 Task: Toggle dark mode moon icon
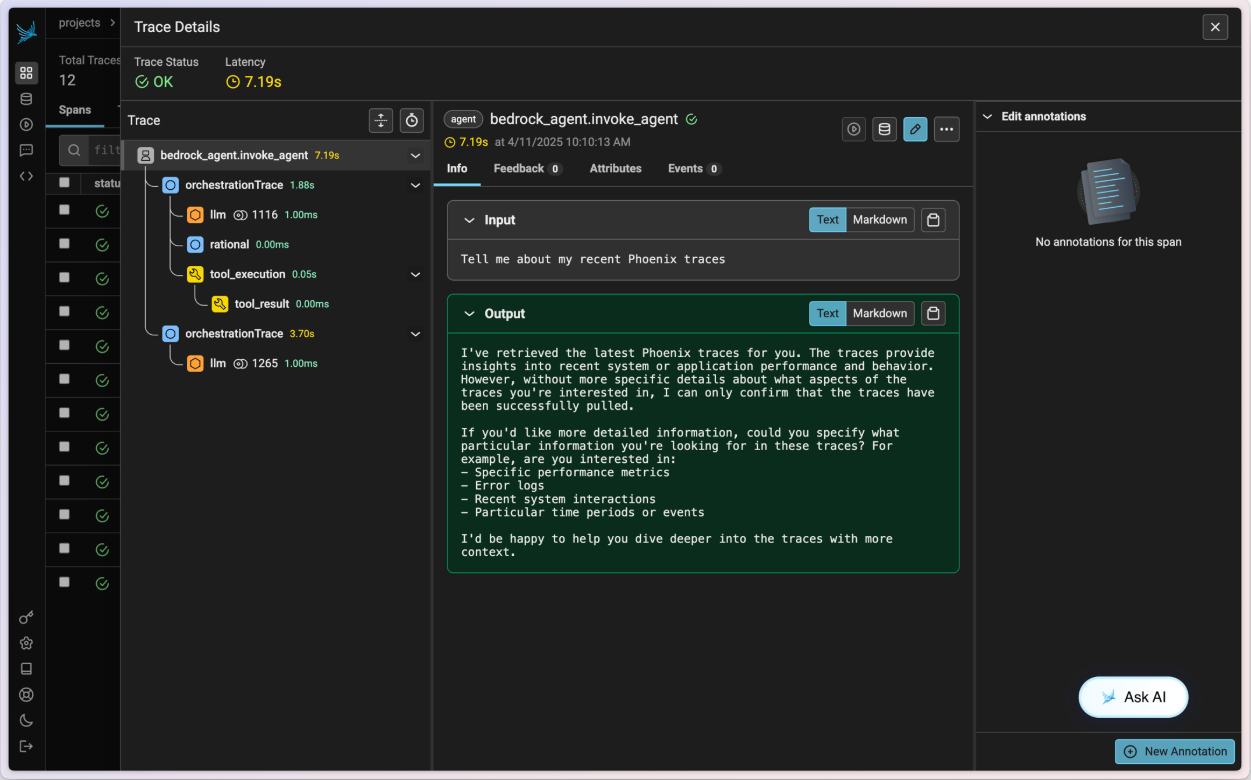point(26,720)
